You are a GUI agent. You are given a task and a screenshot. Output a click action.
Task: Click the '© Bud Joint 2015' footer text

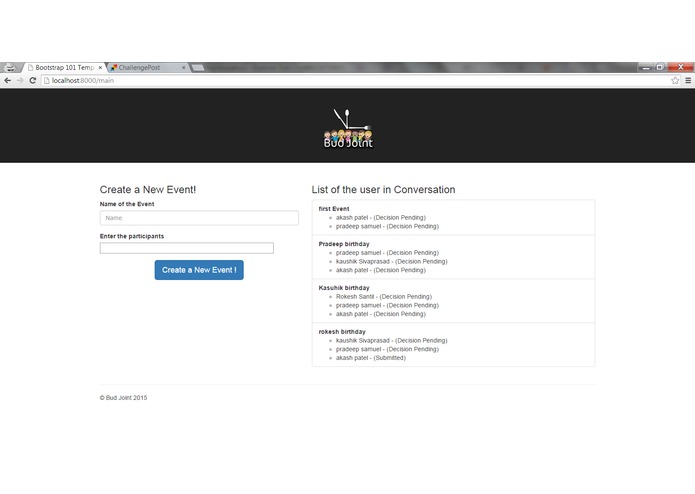click(123, 398)
